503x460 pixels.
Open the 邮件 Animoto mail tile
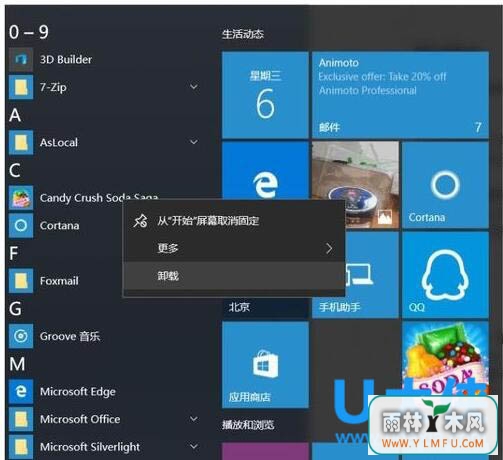(x=400, y=95)
